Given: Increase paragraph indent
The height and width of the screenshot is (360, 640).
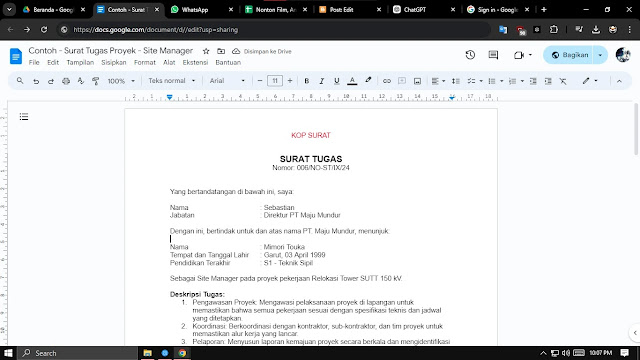Looking at the screenshot, I should 548,81.
